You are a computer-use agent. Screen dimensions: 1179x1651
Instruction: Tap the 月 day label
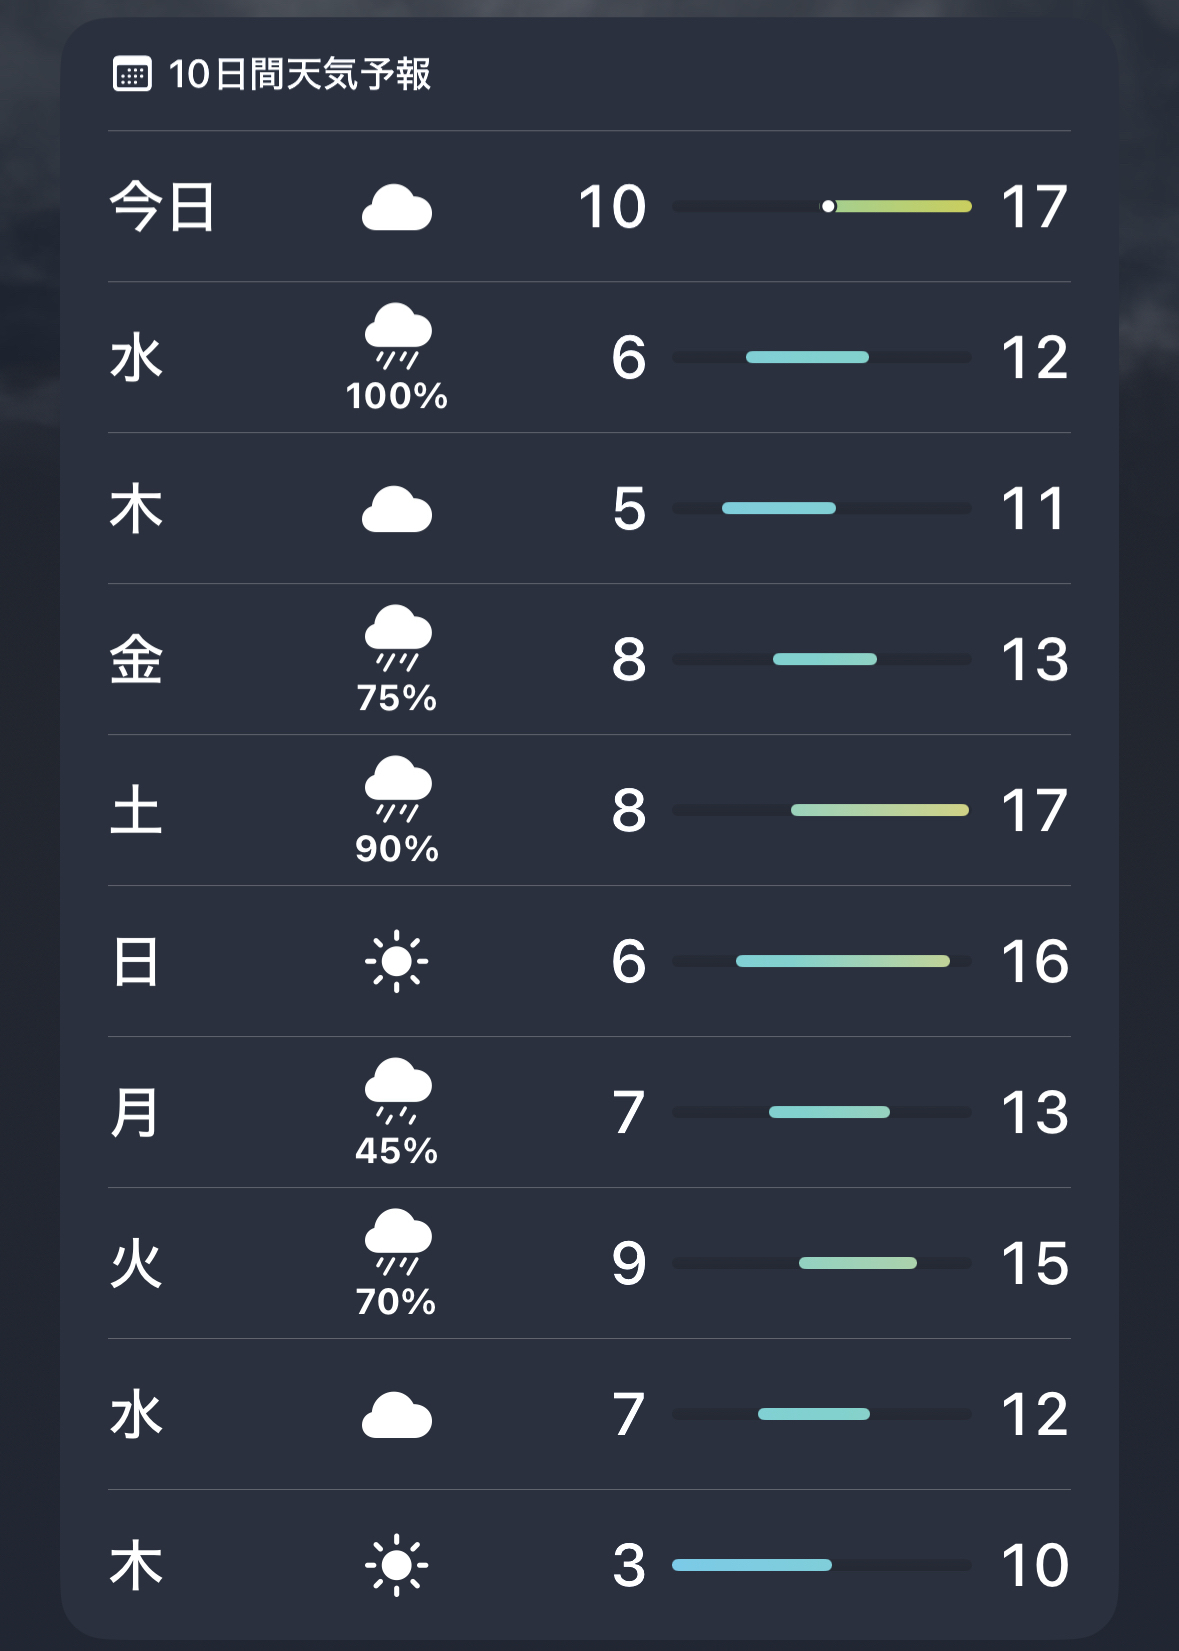(x=135, y=1113)
